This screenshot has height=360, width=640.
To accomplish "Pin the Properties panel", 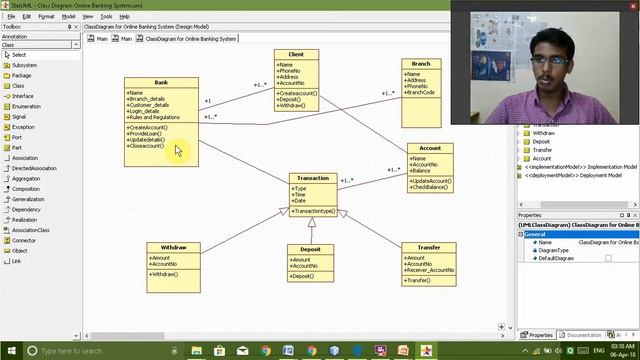I will pyautogui.click(x=628, y=215).
